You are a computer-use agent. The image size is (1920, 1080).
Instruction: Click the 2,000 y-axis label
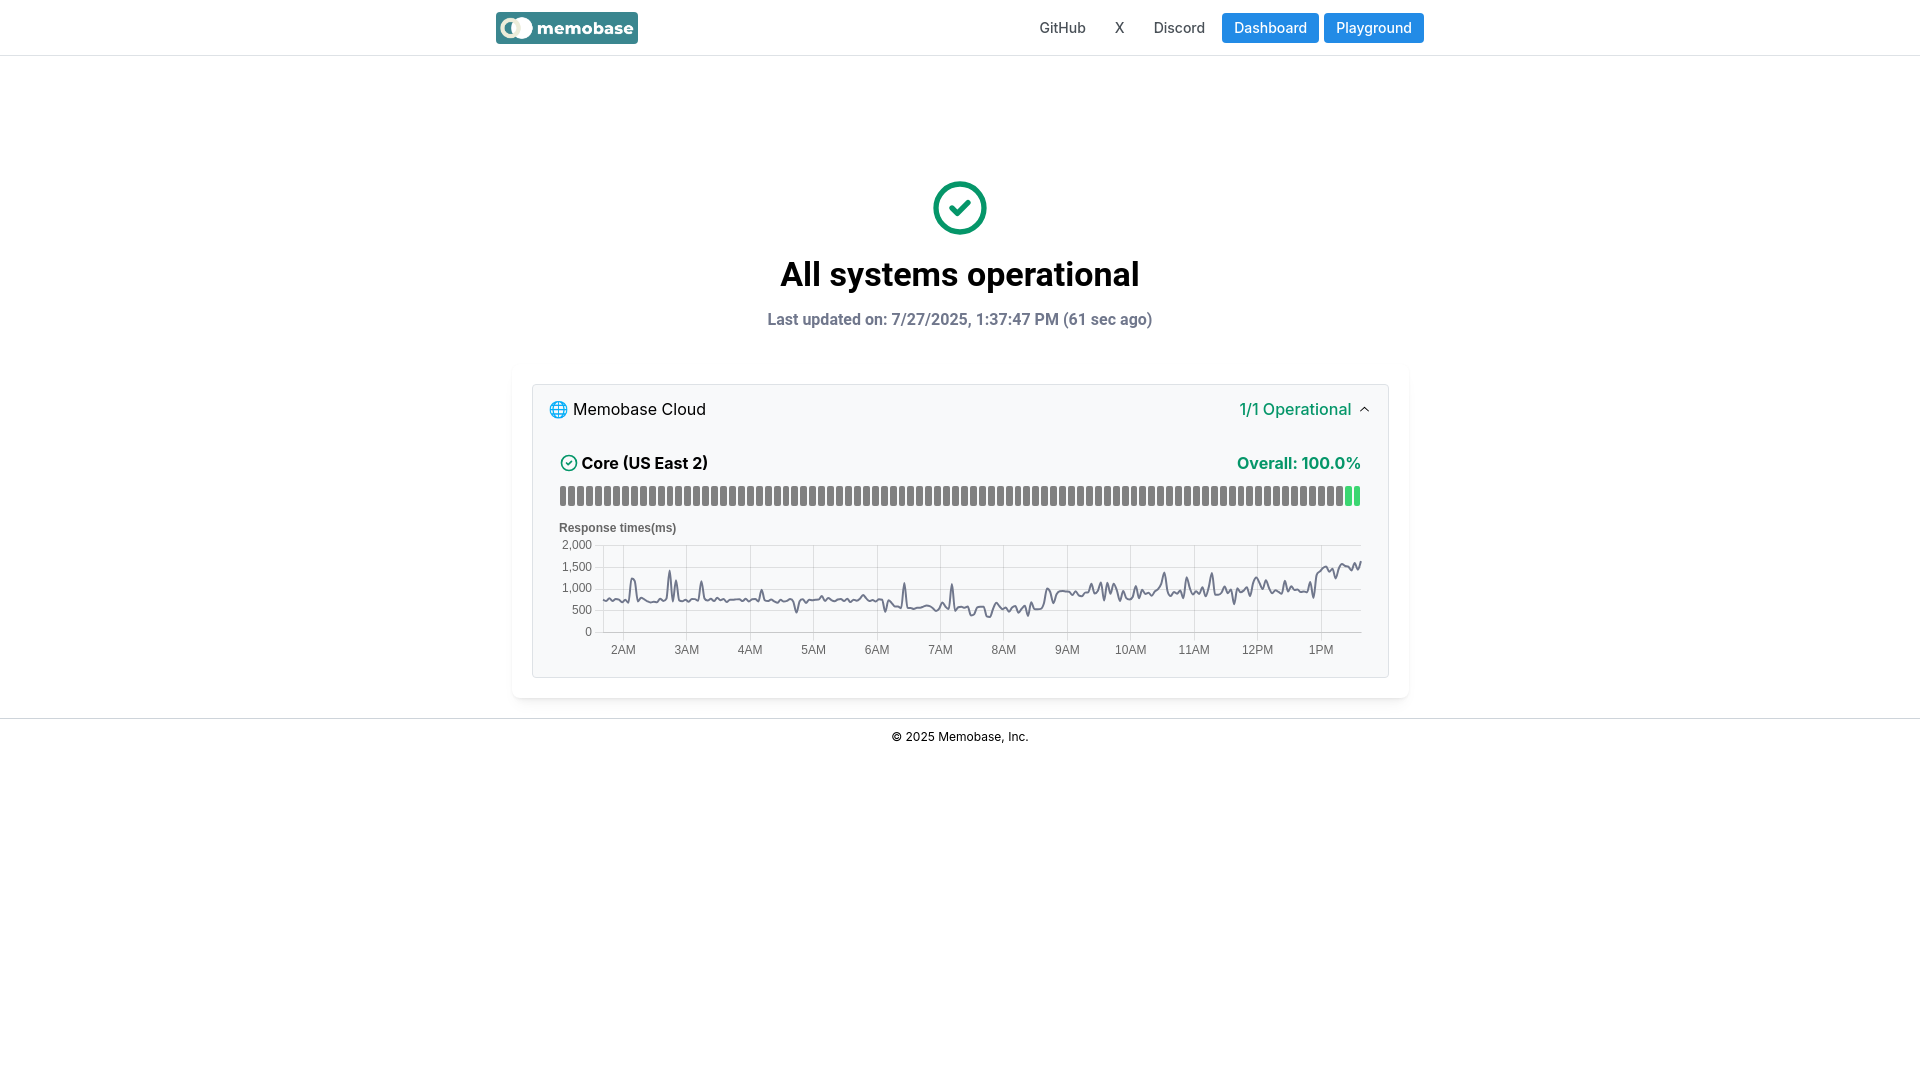577,545
